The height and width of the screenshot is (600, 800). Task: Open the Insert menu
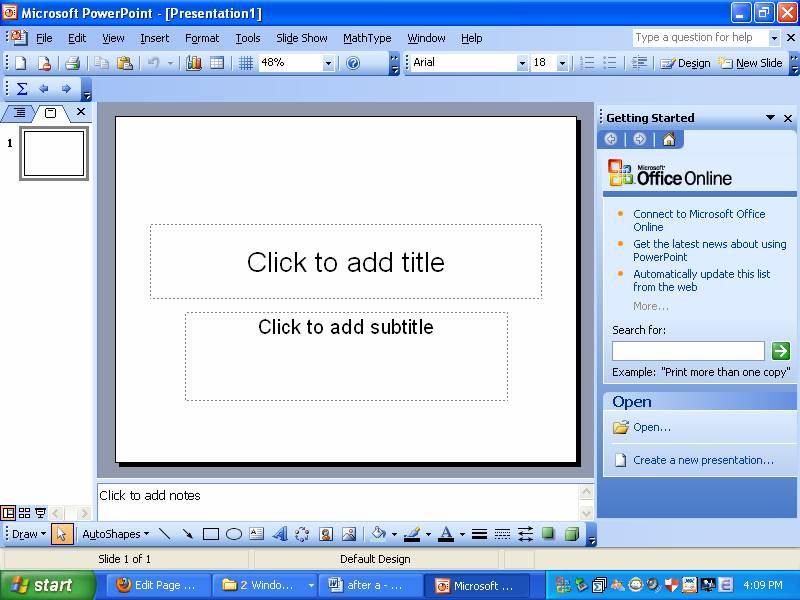[x=155, y=38]
